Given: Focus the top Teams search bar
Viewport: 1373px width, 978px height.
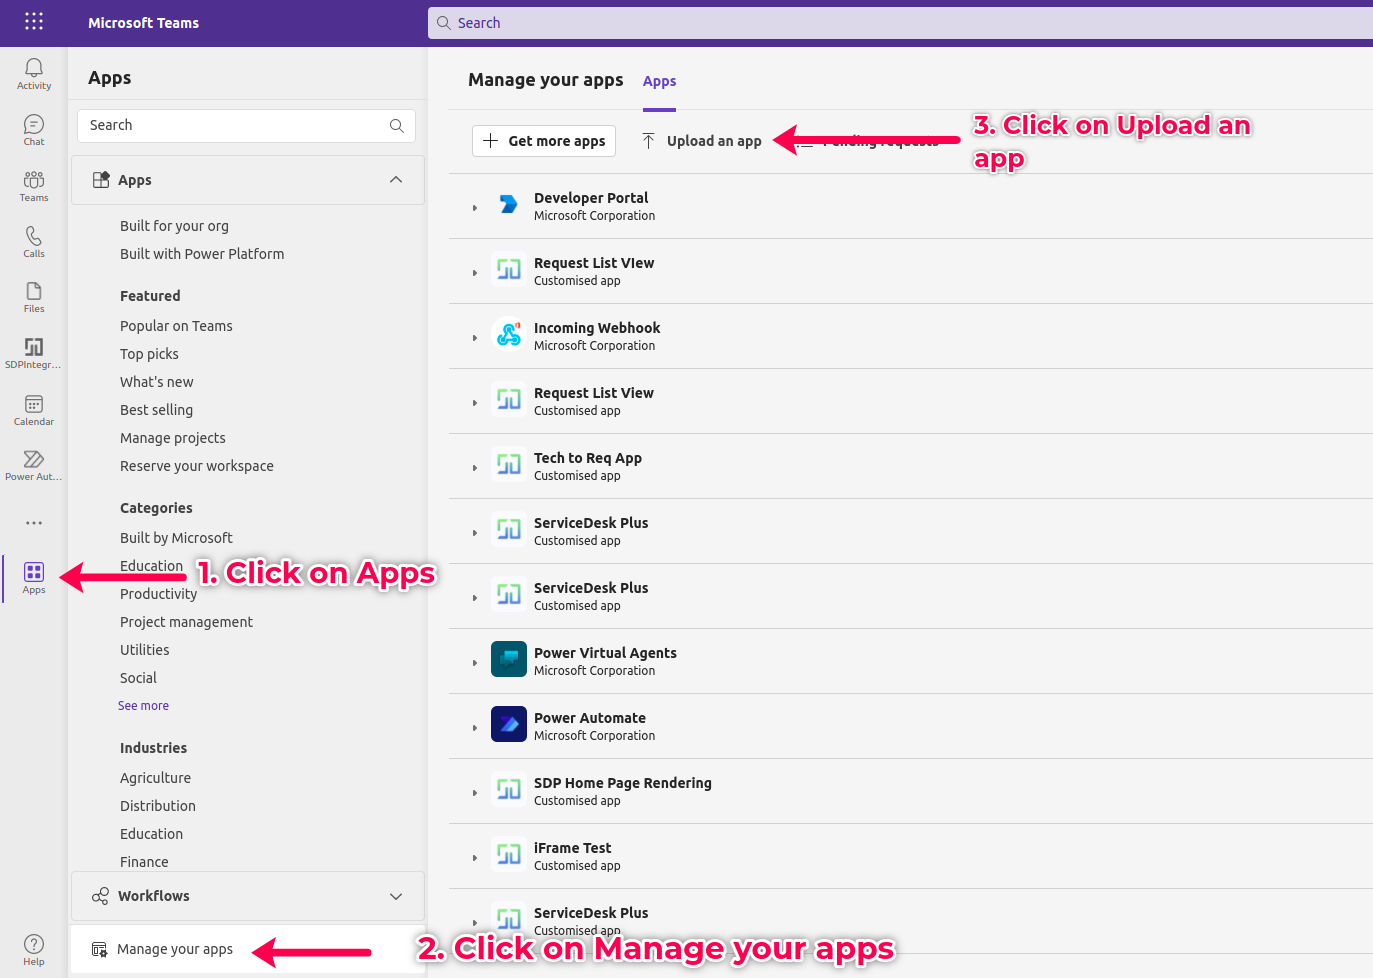Looking at the screenshot, I should (x=900, y=23).
